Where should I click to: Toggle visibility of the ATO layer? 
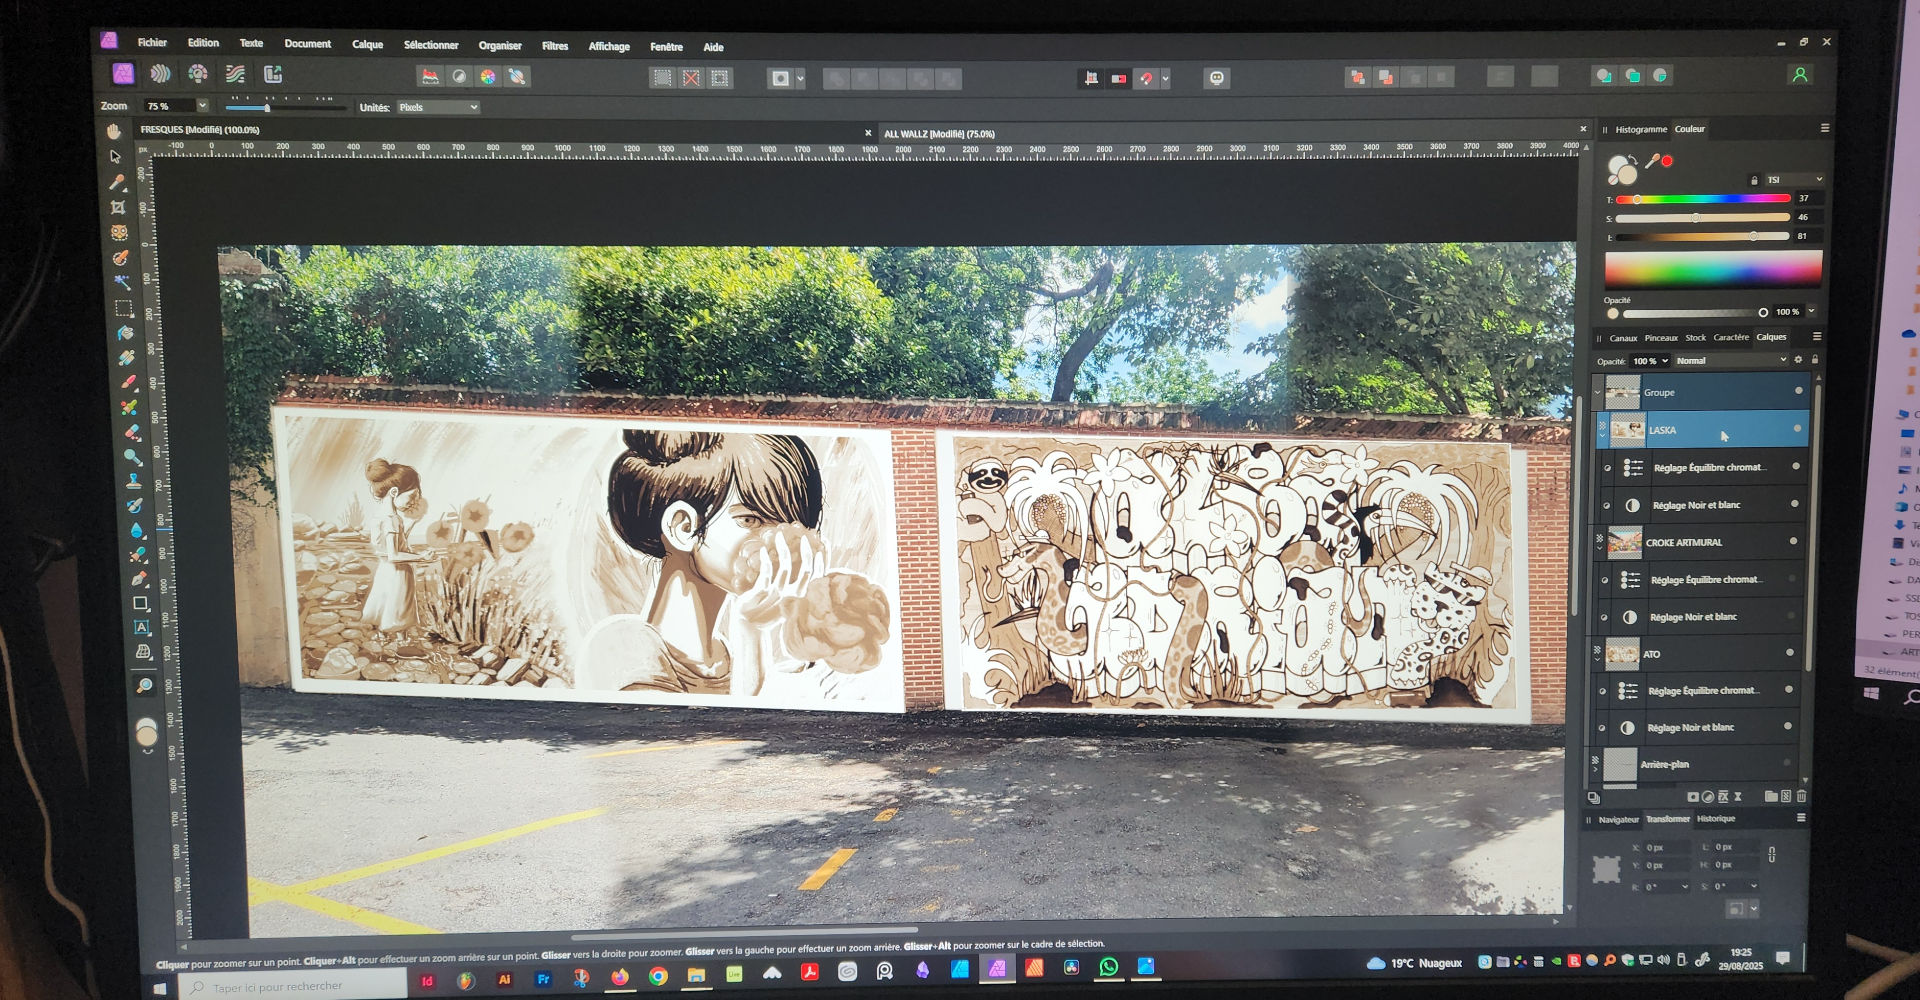(x=1790, y=654)
